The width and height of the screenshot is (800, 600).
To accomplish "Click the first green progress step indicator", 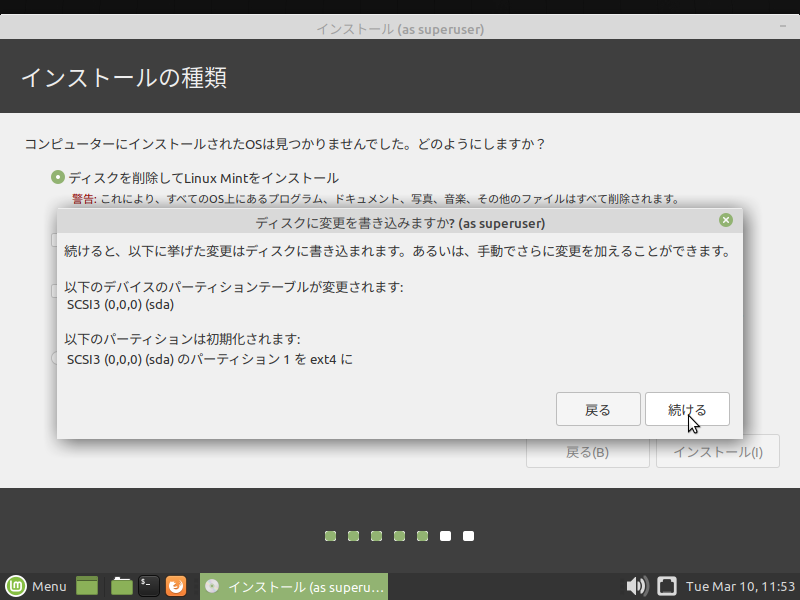I will (x=331, y=536).
